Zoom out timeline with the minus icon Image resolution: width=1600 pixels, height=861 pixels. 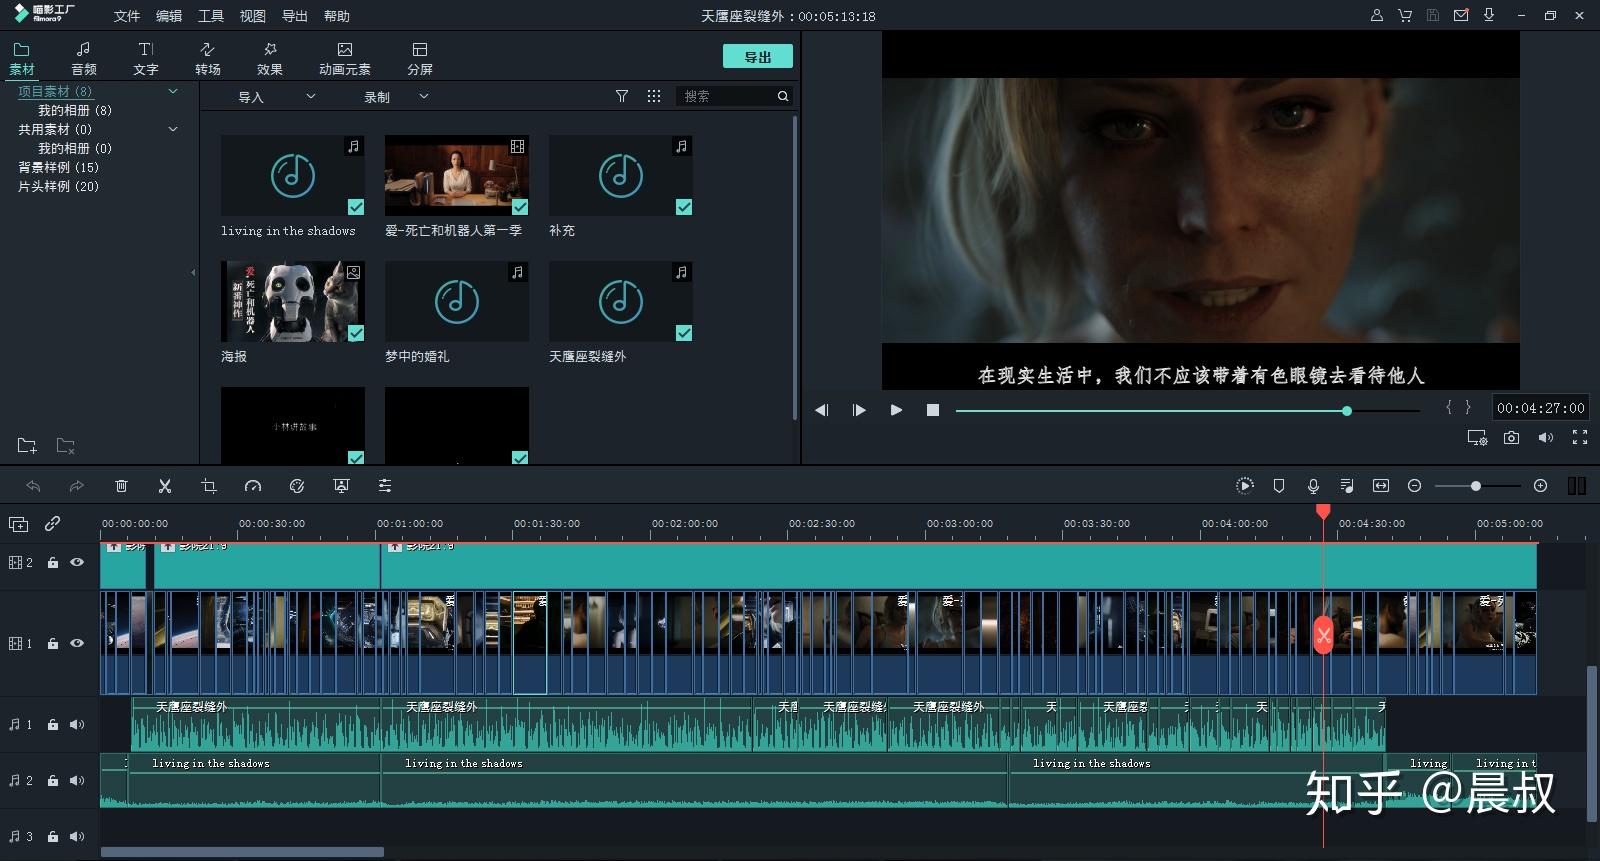tap(1415, 486)
